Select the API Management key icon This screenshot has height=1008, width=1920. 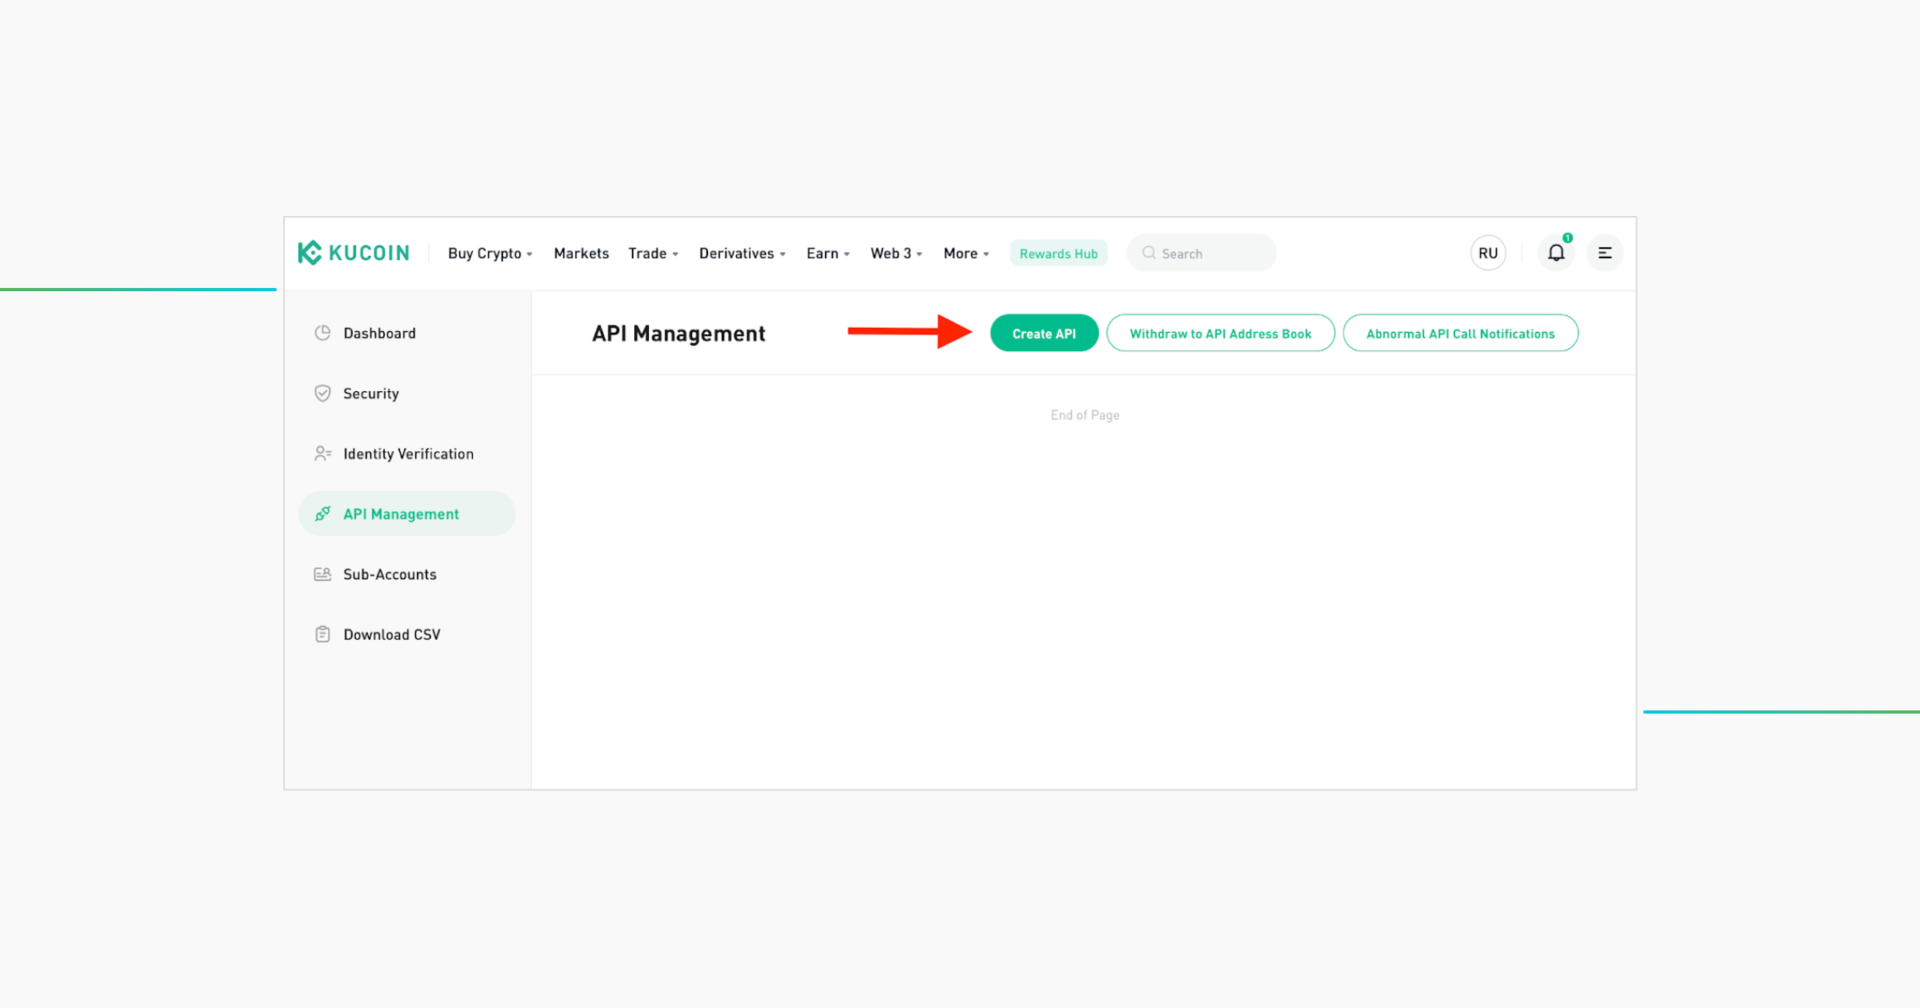(322, 513)
